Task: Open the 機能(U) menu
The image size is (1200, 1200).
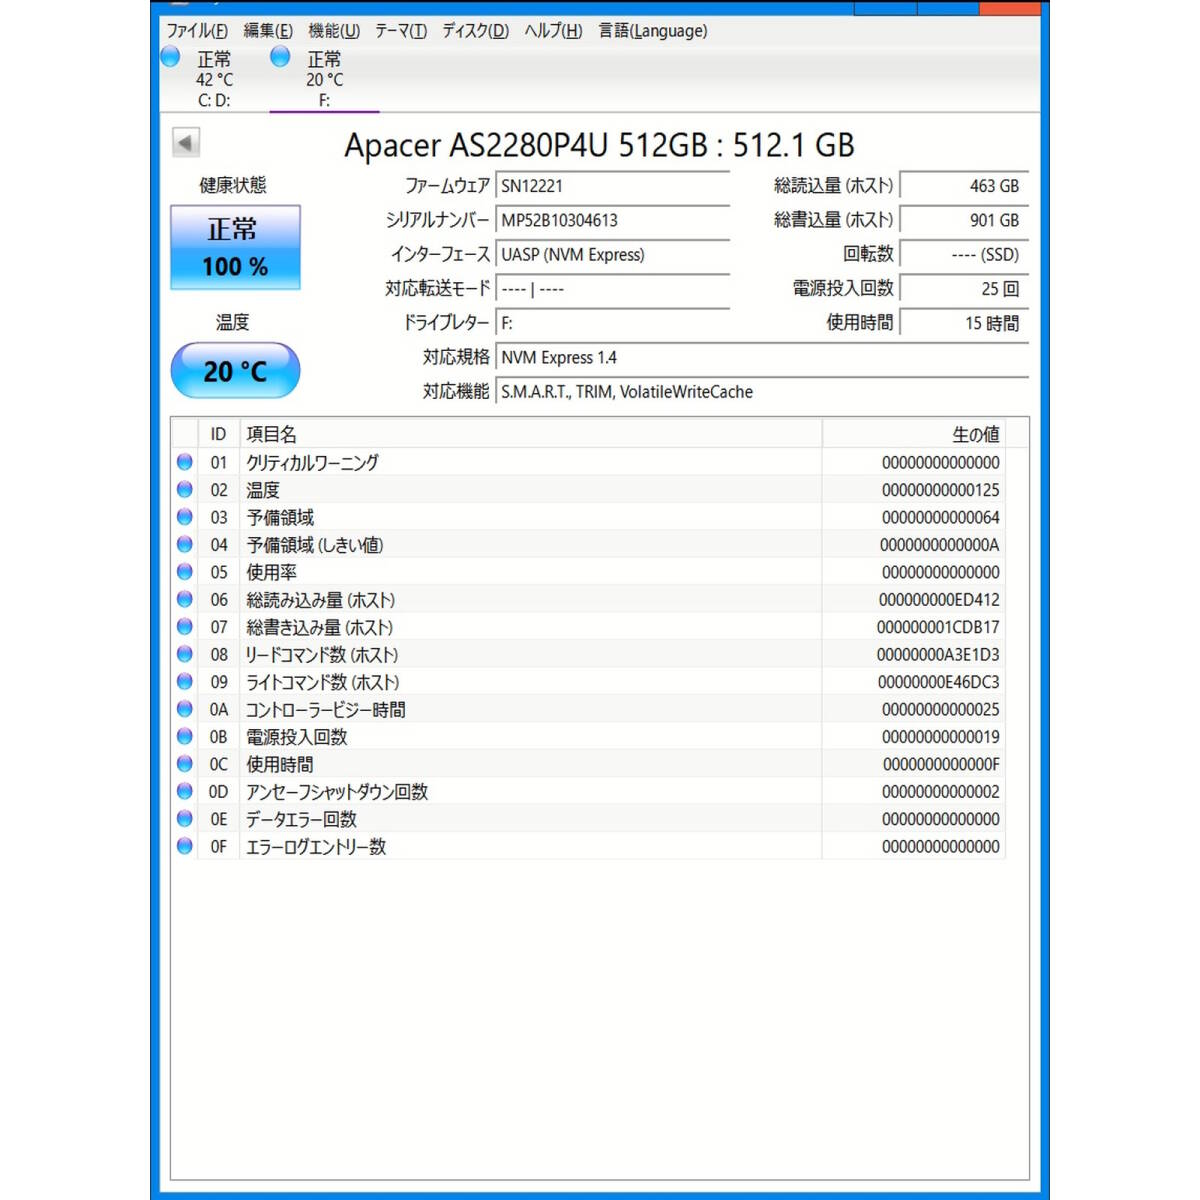Action: (x=334, y=31)
